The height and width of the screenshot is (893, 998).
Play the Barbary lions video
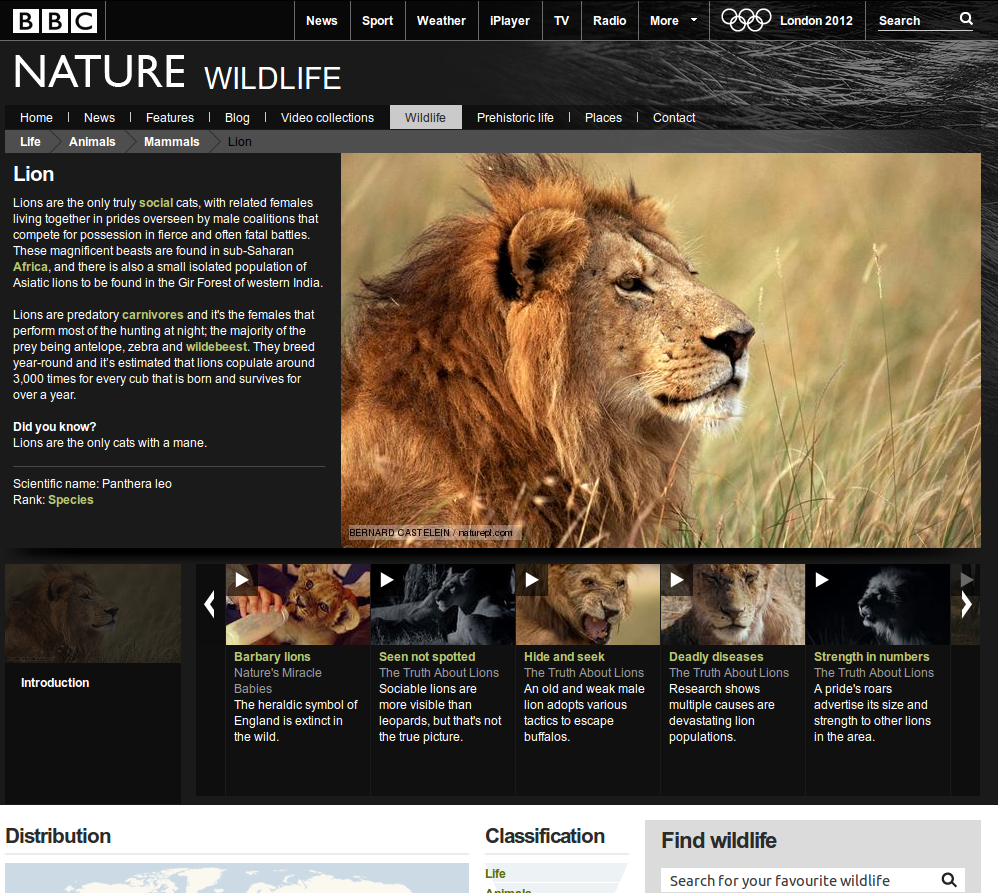pyautogui.click(x=242, y=579)
